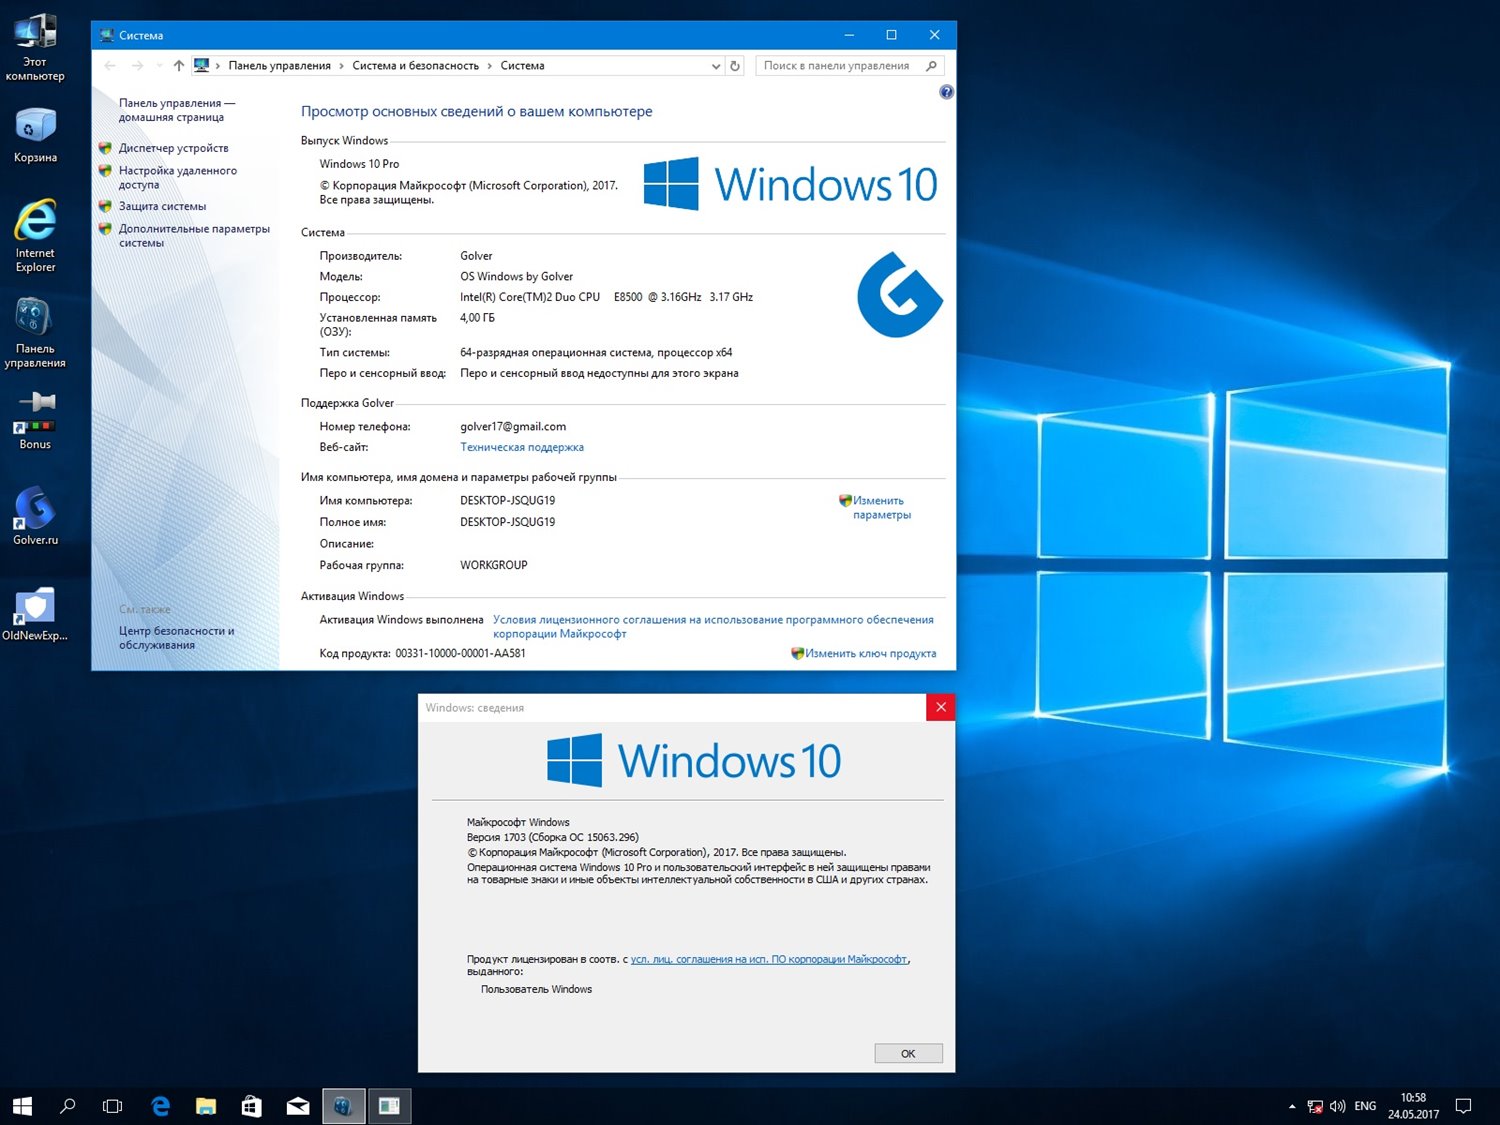Viewport: 1500px width, 1125px height.
Task: Click Изменить параметры link
Action: click(x=881, y=507)
